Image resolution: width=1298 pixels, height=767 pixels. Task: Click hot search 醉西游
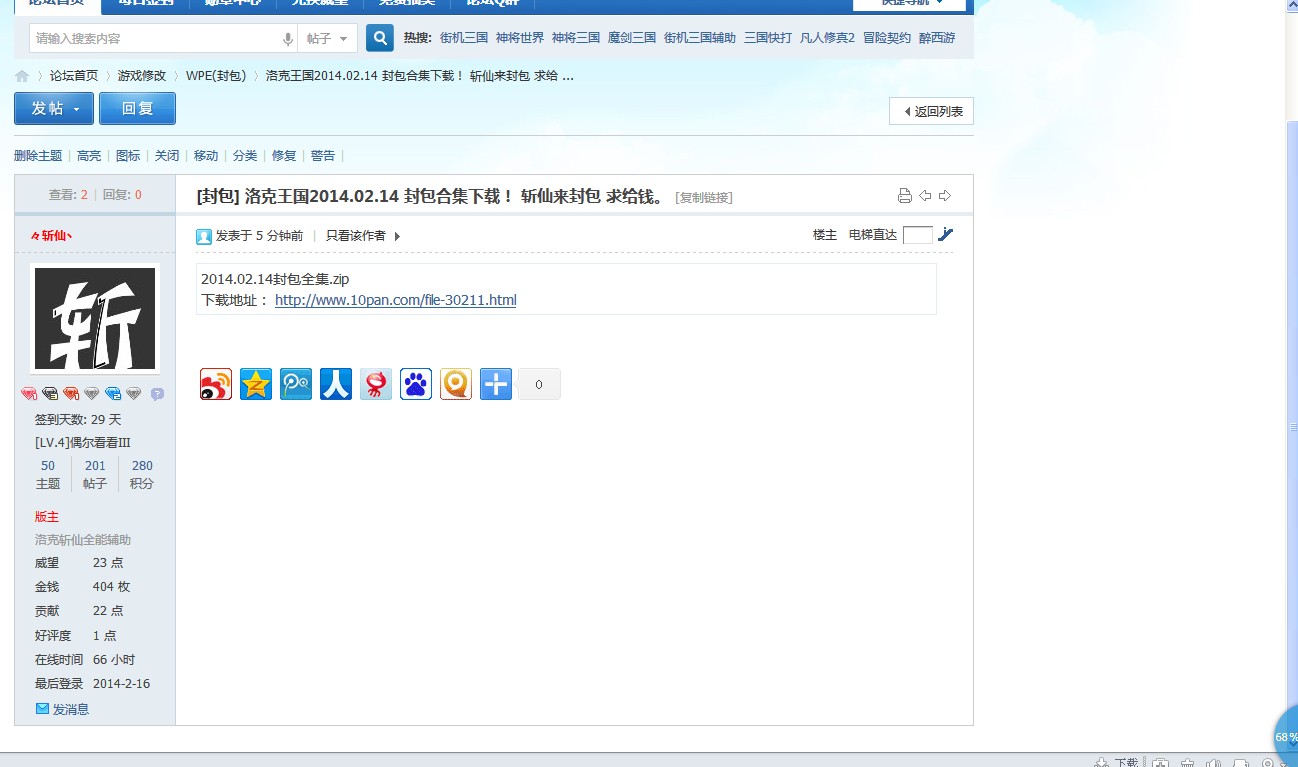(x=937, y=38)
